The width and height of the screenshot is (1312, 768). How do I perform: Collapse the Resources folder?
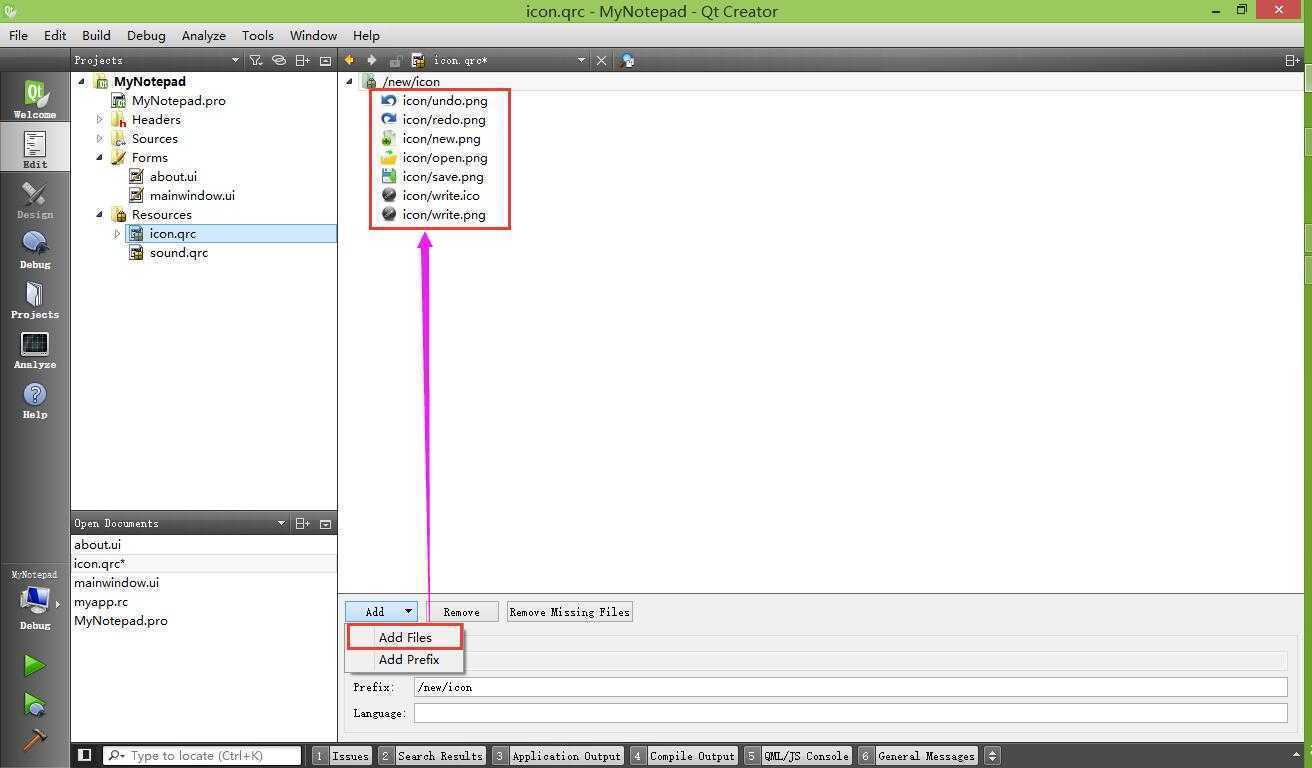click(100, 214)
